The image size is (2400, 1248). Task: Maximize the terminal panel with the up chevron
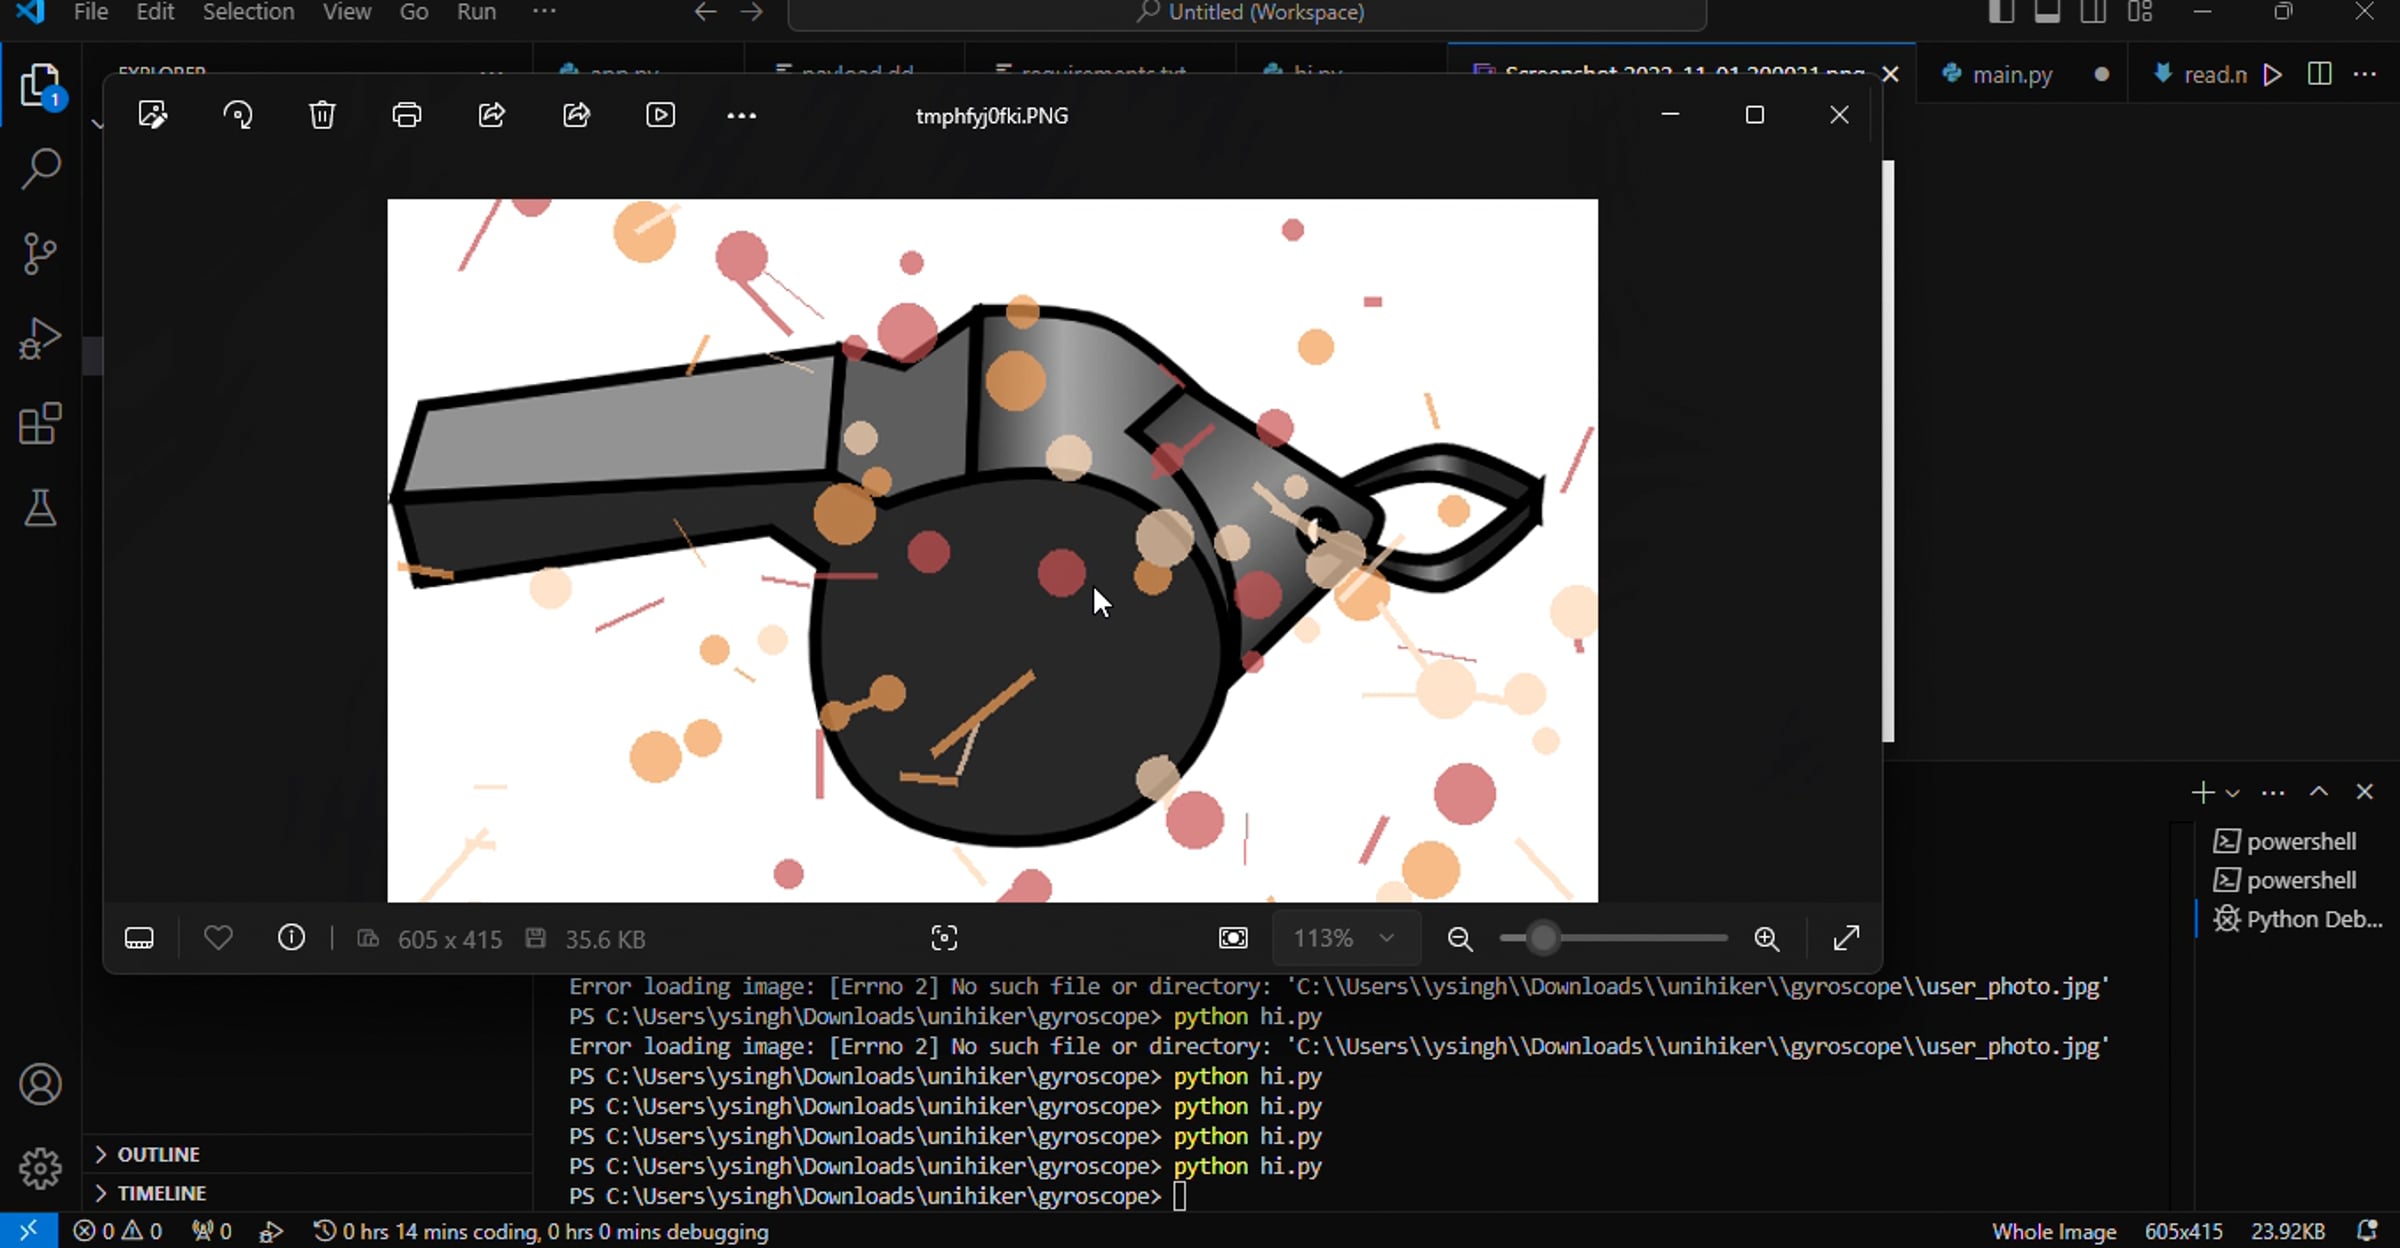pos(2319,792)
